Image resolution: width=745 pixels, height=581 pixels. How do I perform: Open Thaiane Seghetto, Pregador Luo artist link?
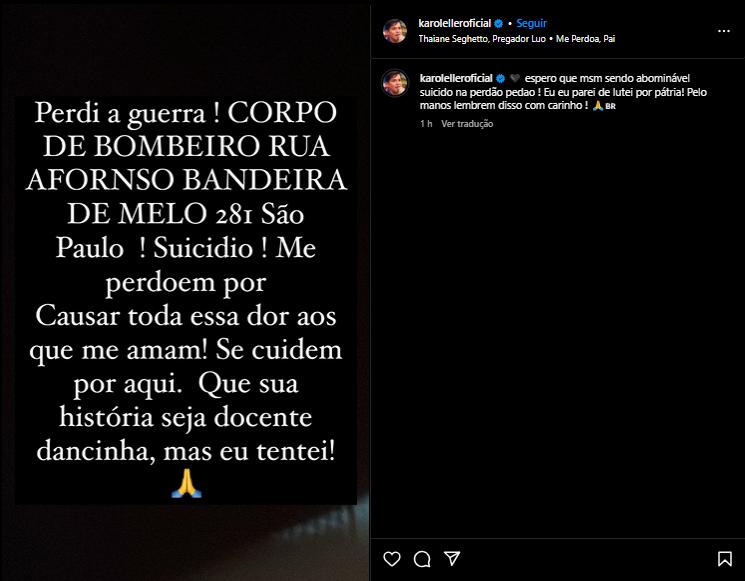point(482,39)
